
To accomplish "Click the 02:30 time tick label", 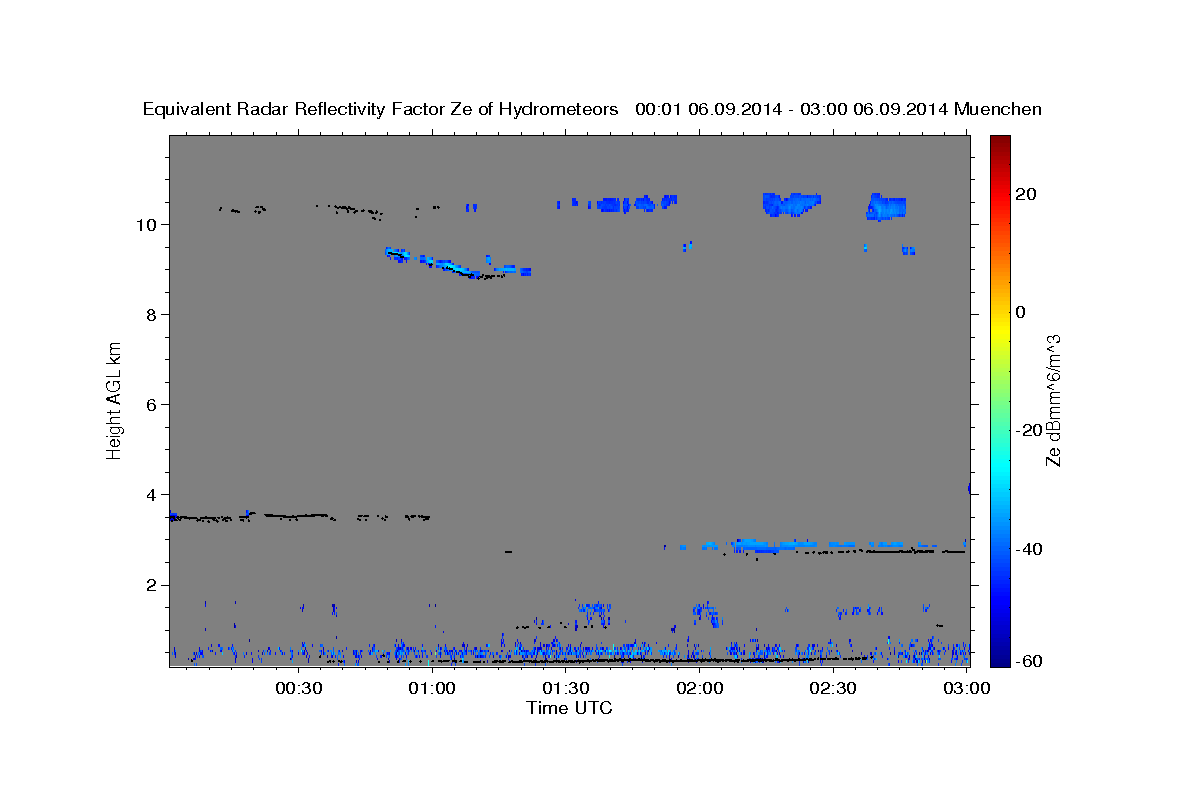I will pyautogui.click(x=835, y=688).
